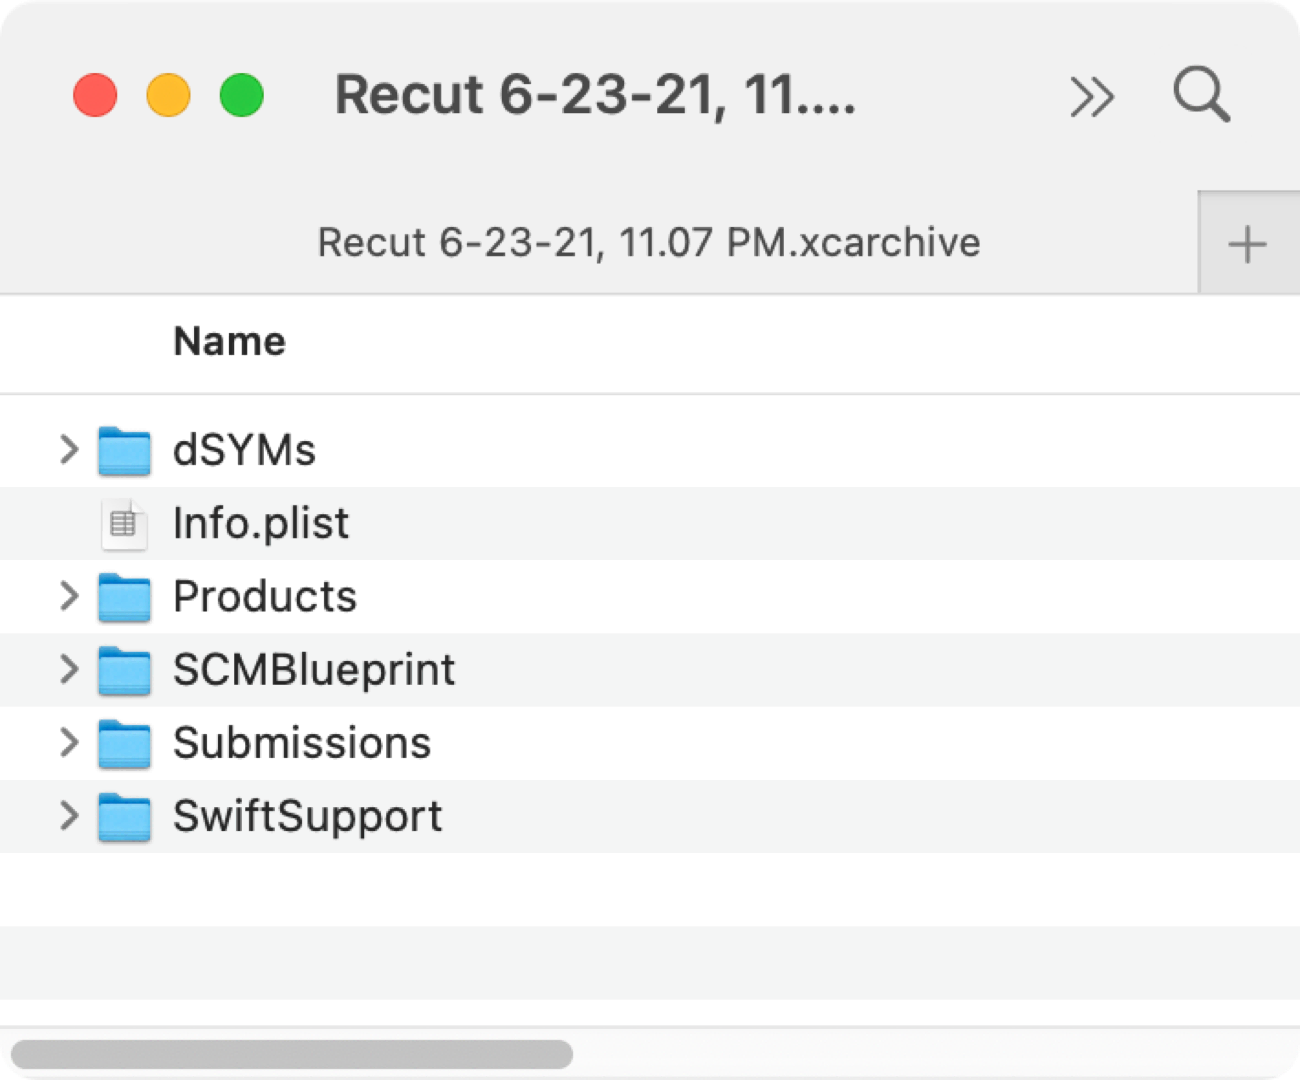Click the Submissions folder icon
This screenshot has height=1080, width=1300.
coord(124,744)
